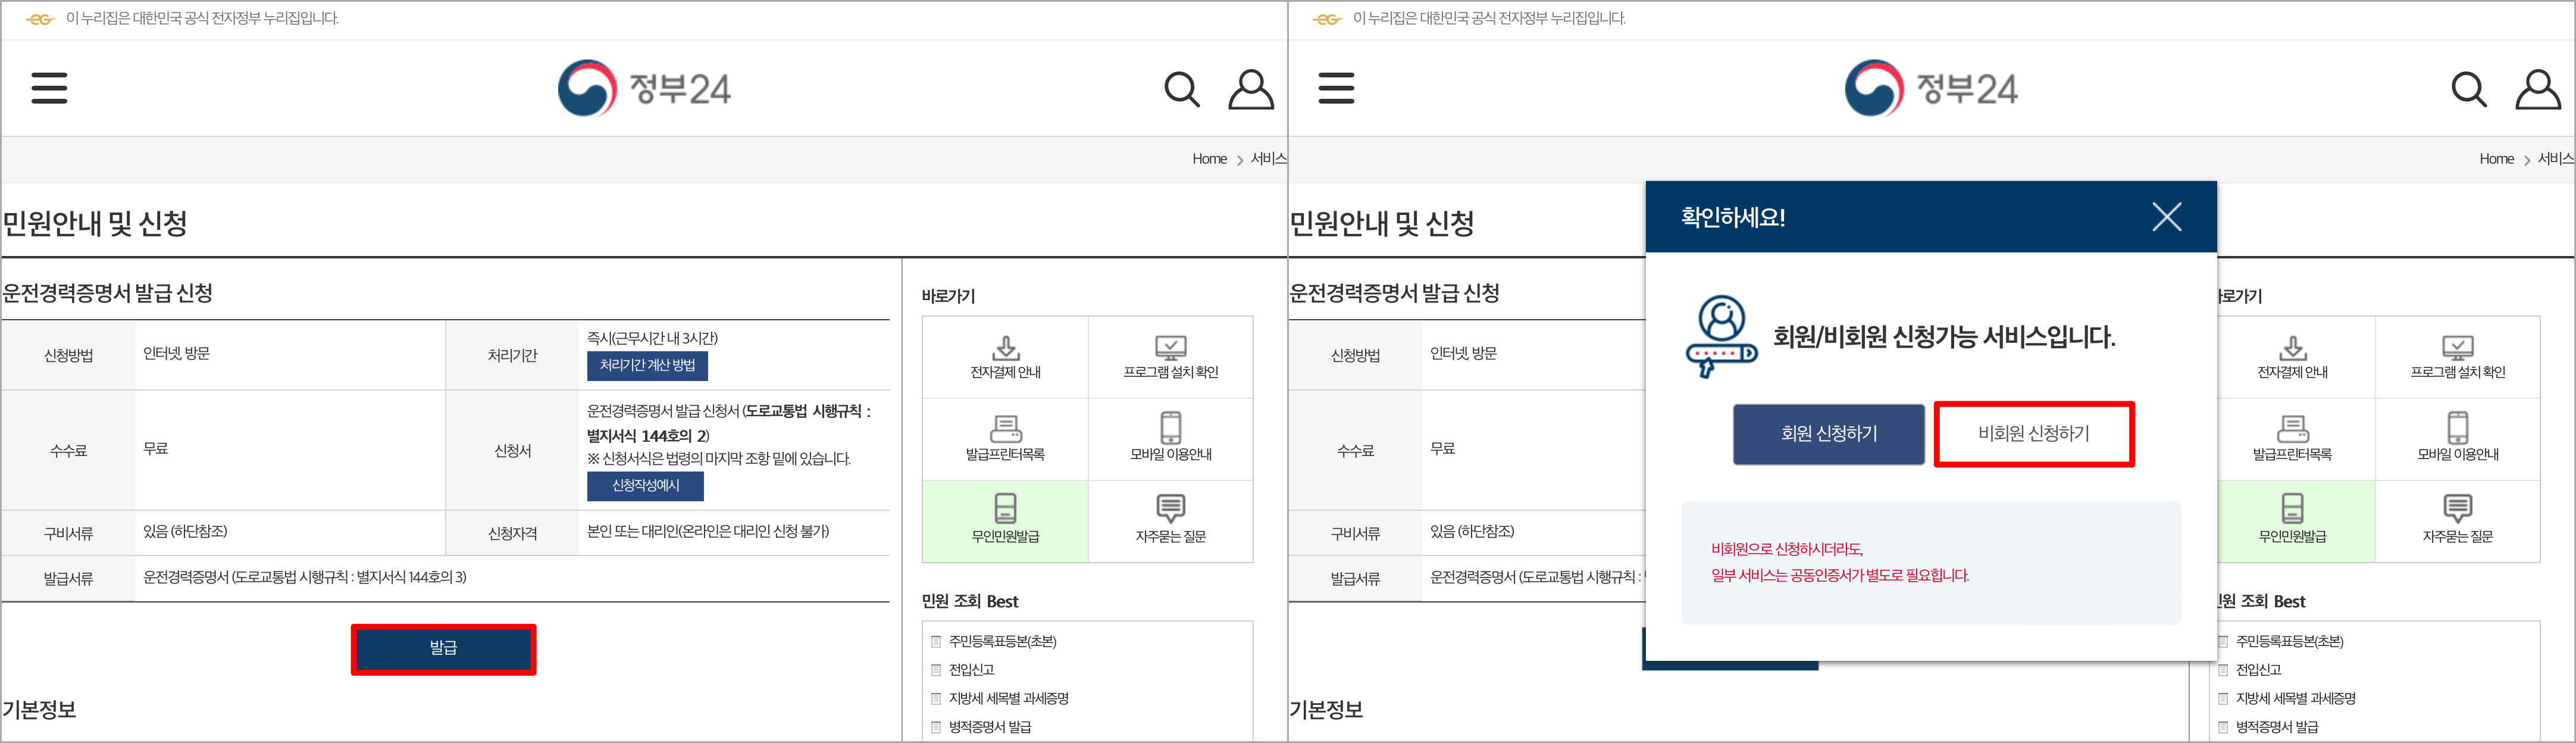The height and width of the screenshot is (743, 2576).
Task: Click Home breadcrumb link in right screenshot
Action: [2496, 159]
